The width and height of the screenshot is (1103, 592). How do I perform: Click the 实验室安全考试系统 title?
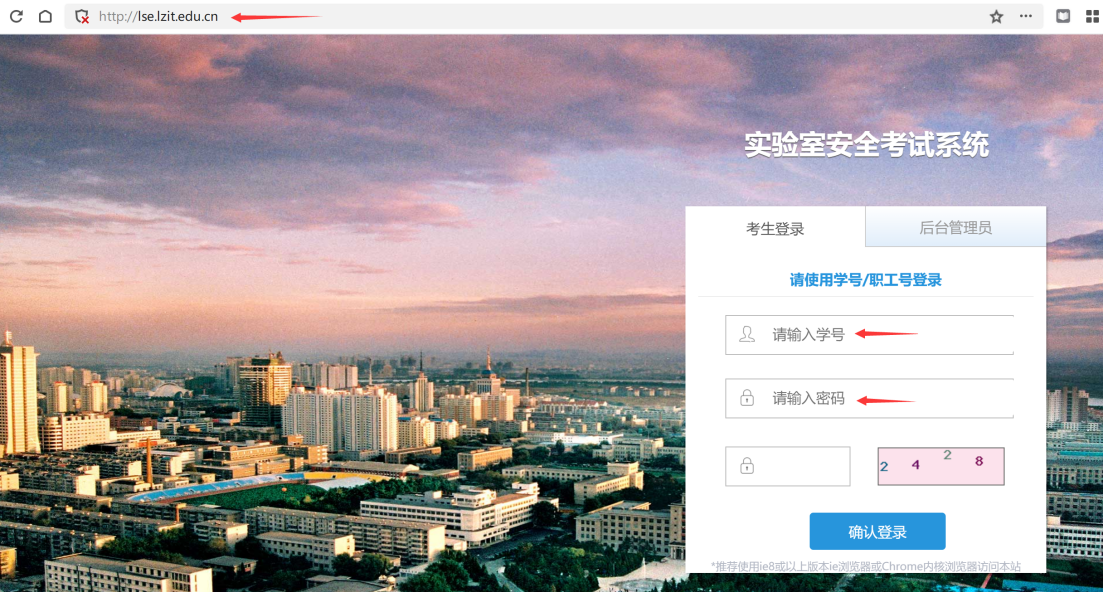(867, 145)
